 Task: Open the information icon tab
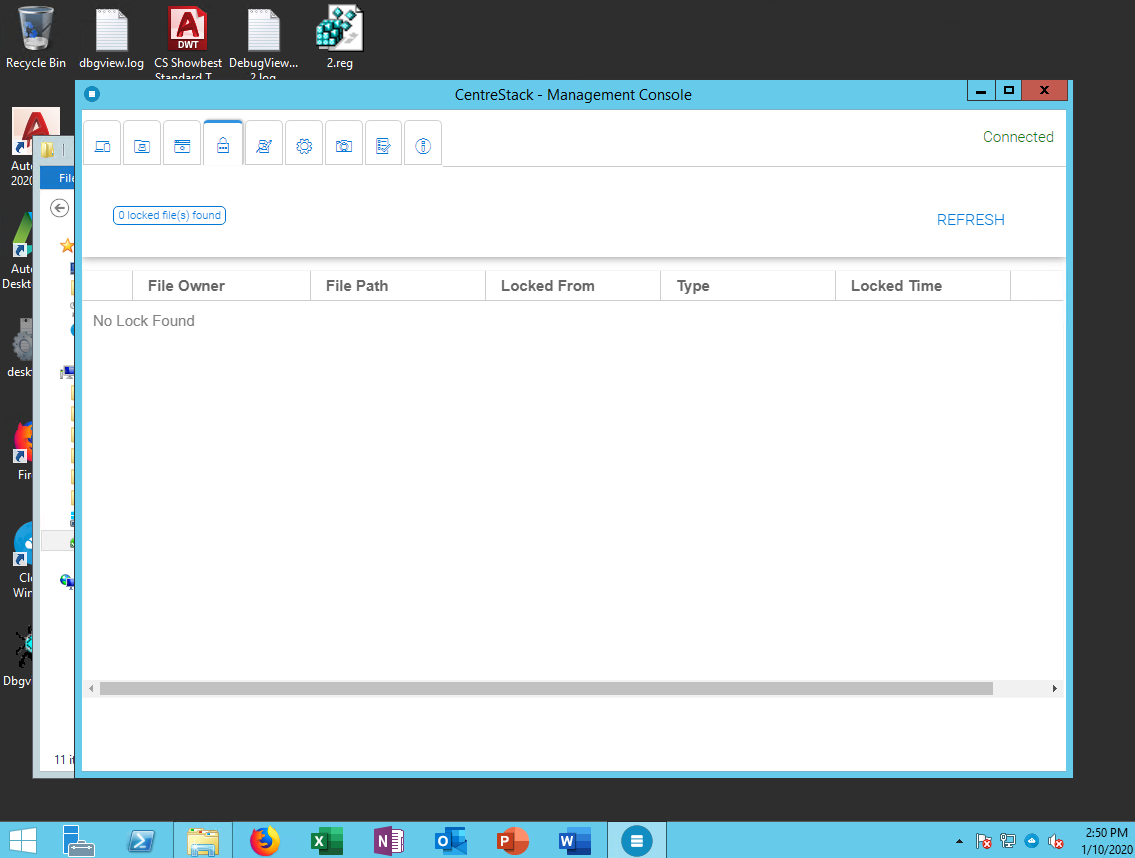point(423,144)
